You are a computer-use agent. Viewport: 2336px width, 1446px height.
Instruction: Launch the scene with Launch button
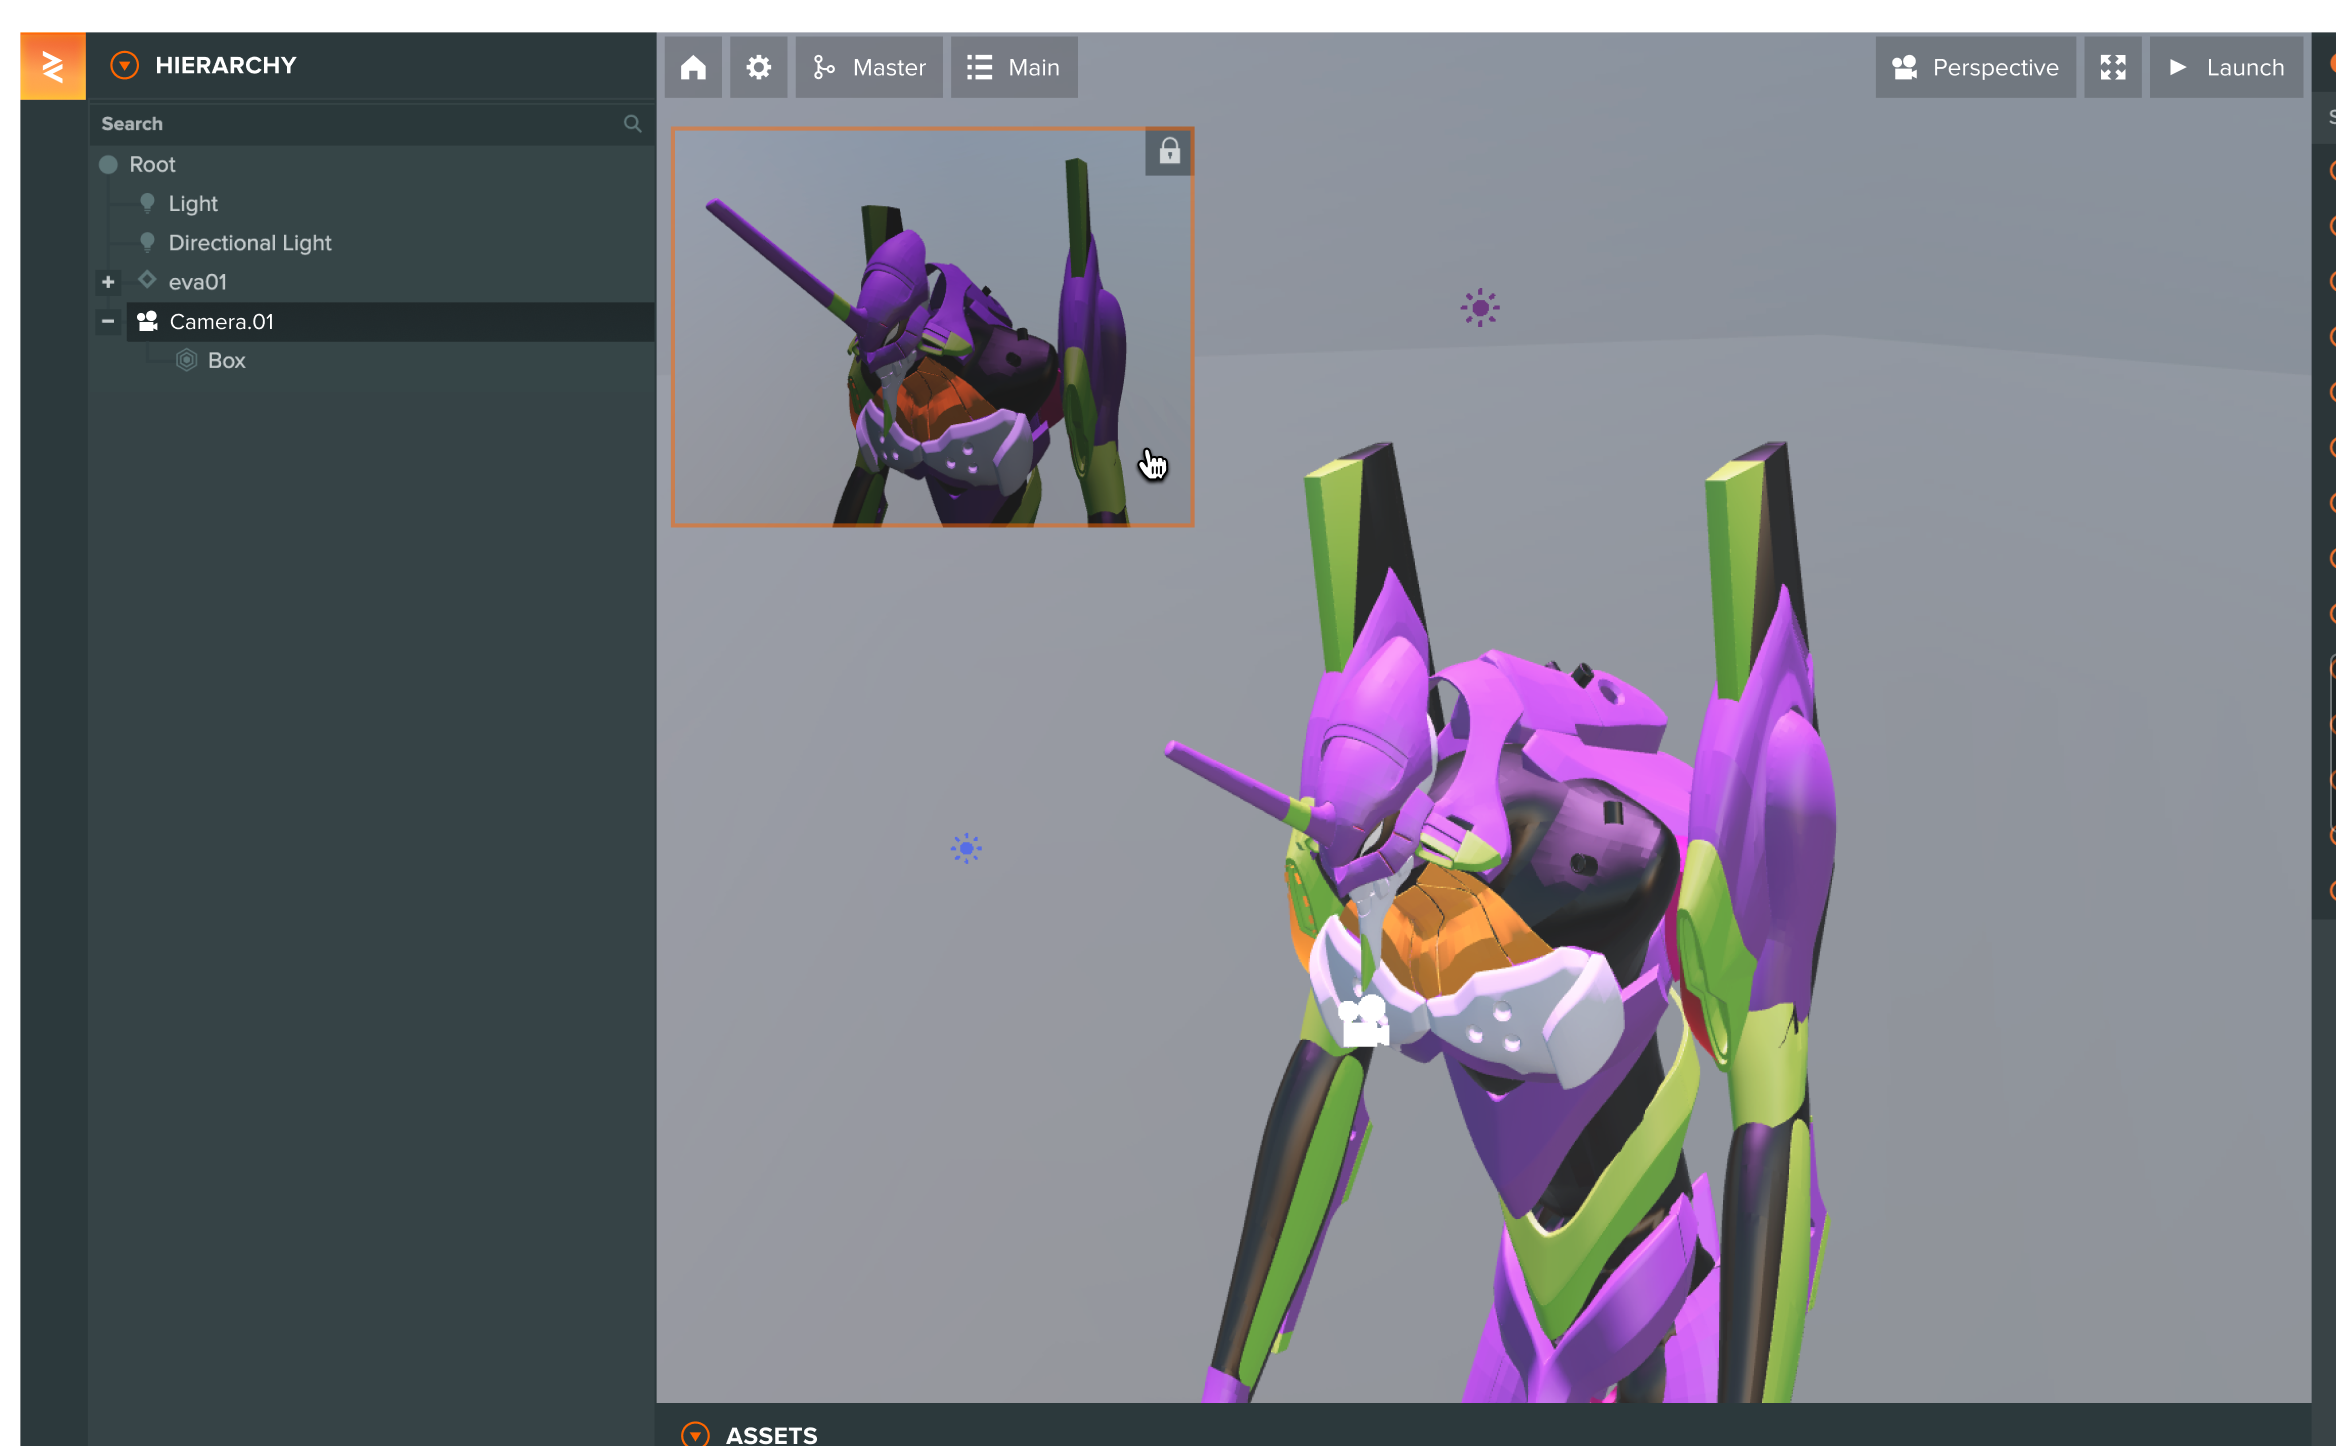2226,67
